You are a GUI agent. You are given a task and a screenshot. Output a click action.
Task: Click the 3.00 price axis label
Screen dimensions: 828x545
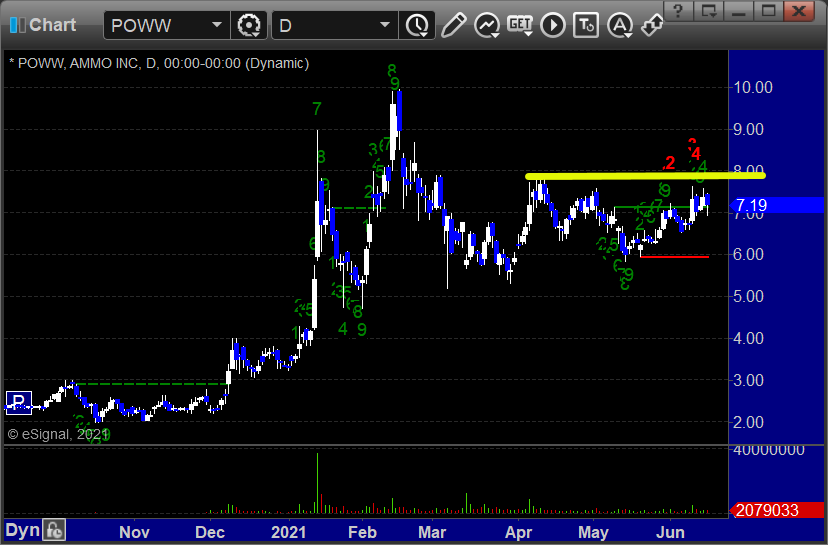tap(748, 380)
